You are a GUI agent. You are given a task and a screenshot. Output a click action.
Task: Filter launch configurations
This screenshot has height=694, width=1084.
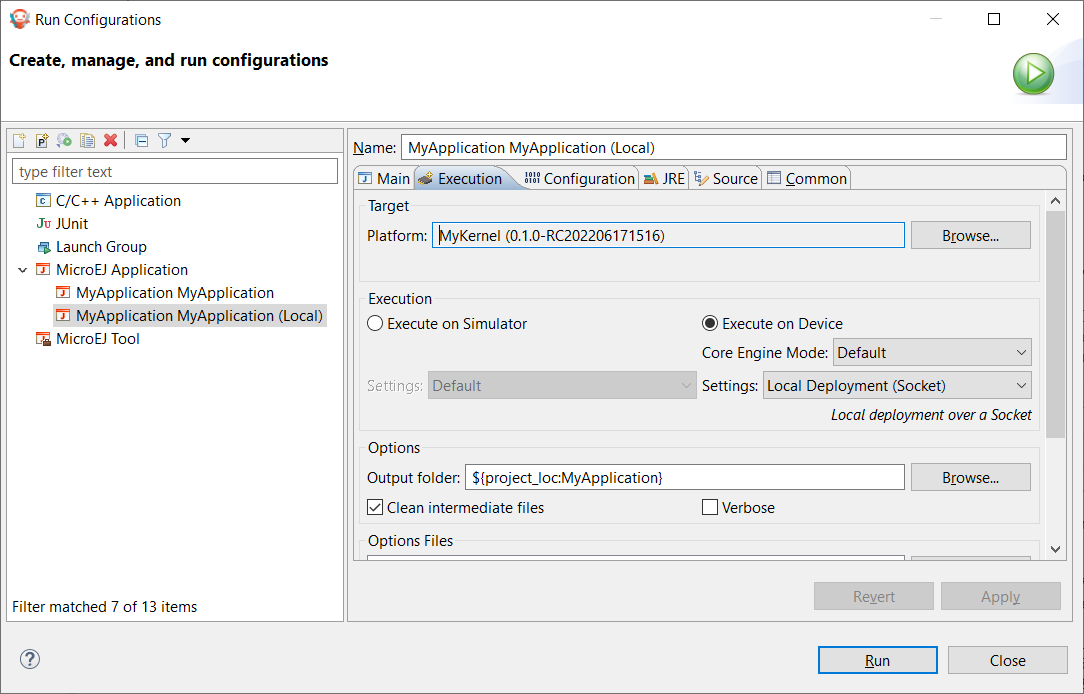tap(163, 140)
